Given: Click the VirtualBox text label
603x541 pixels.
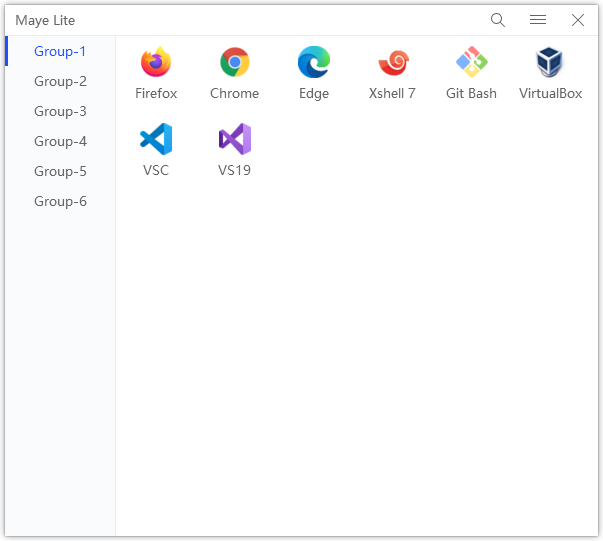Looking at the screenshot, I should (550, 93).
